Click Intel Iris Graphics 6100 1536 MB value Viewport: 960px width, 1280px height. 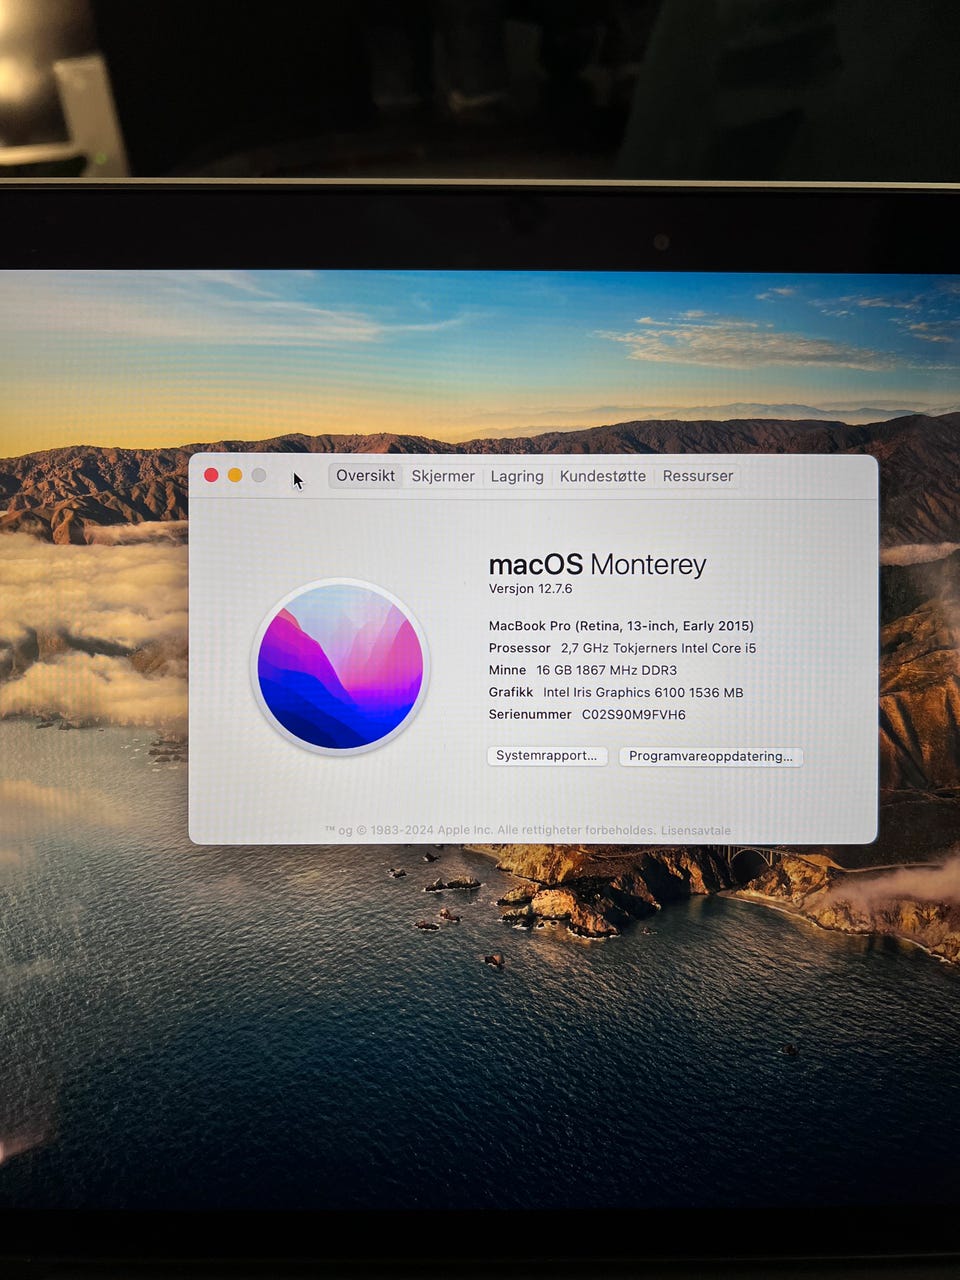click(x=643, y=692)
